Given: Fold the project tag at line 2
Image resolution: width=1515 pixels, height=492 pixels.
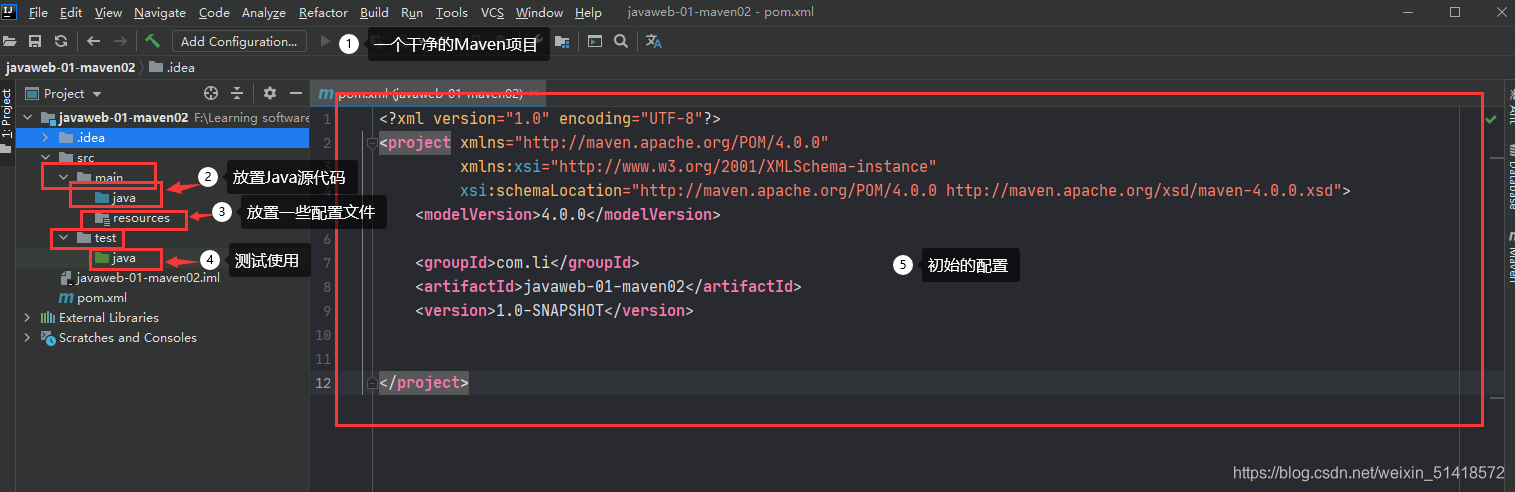Looking at the screenshot, I should pyautogui.click(x=372, y=142).
